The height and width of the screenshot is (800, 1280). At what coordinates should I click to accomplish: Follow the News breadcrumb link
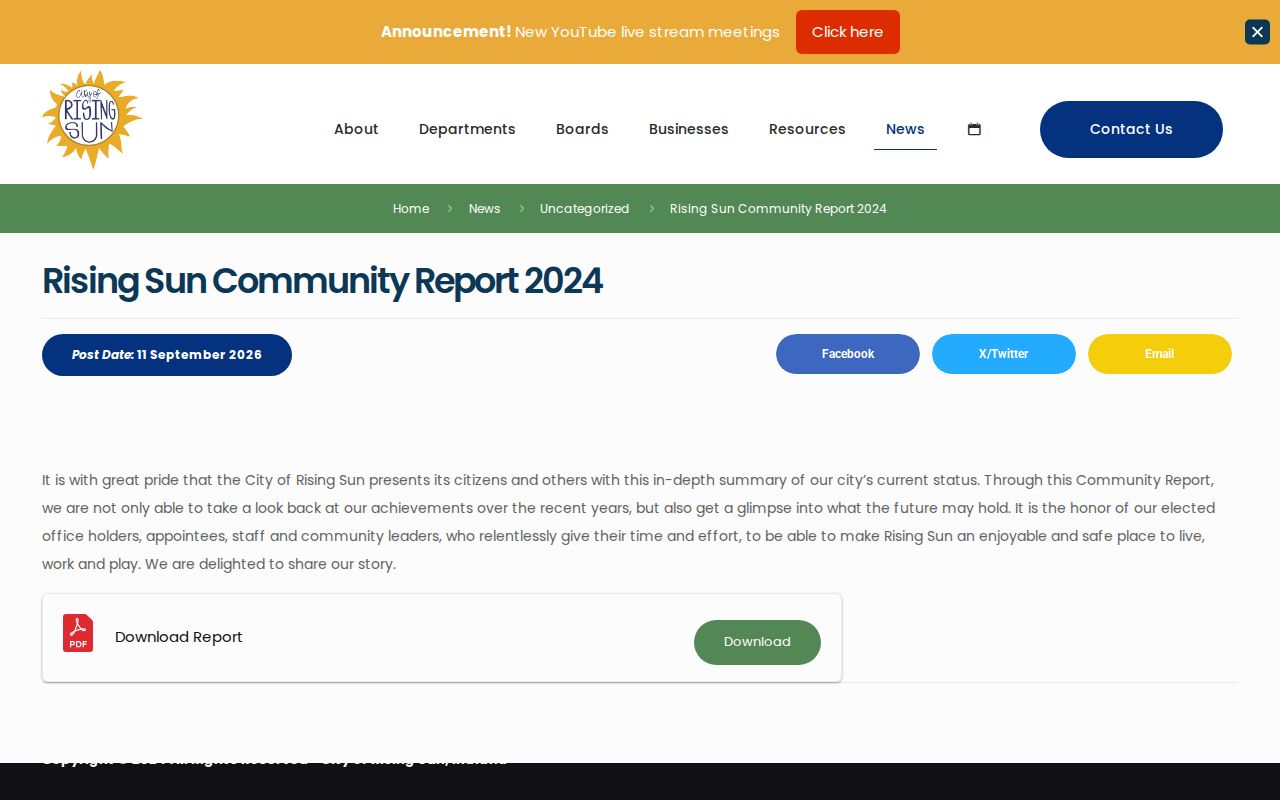click(x=484, y=208)
